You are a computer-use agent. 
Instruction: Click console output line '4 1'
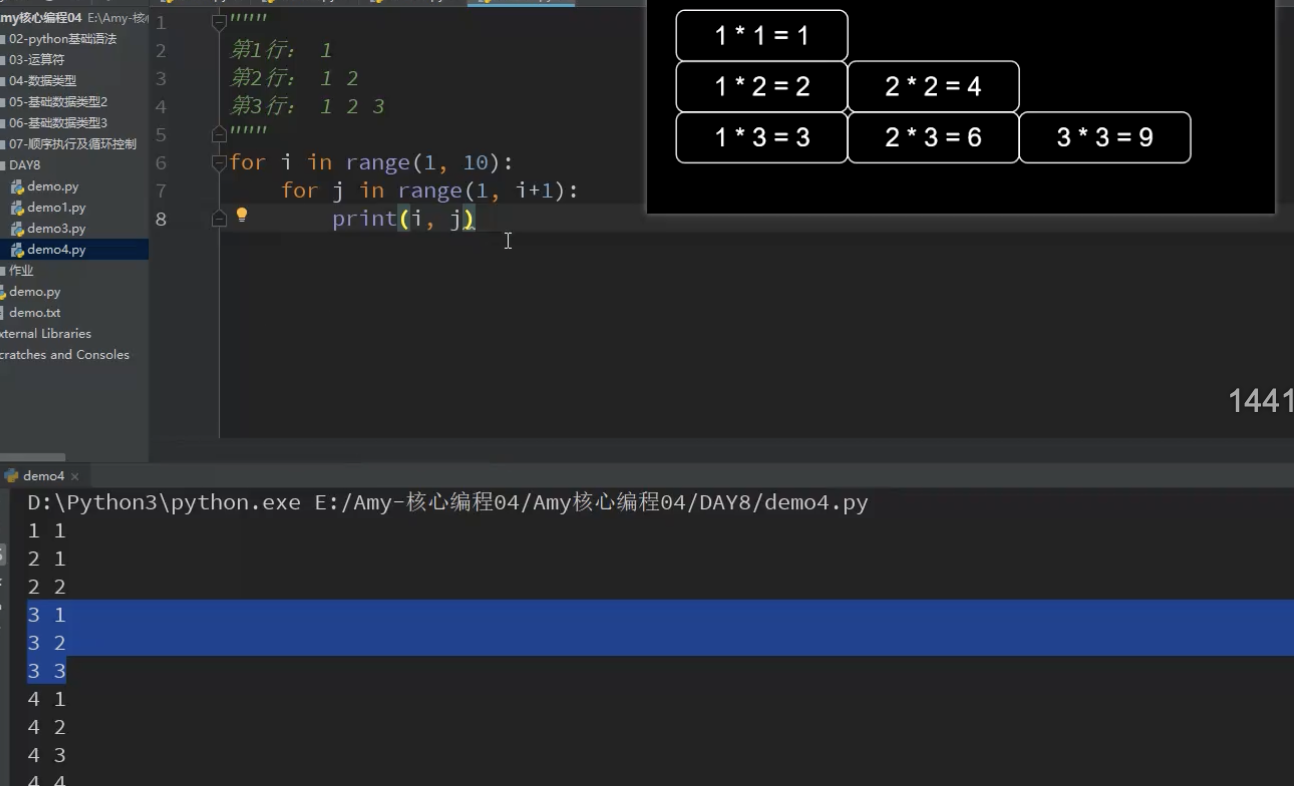(x=46, y=699)
